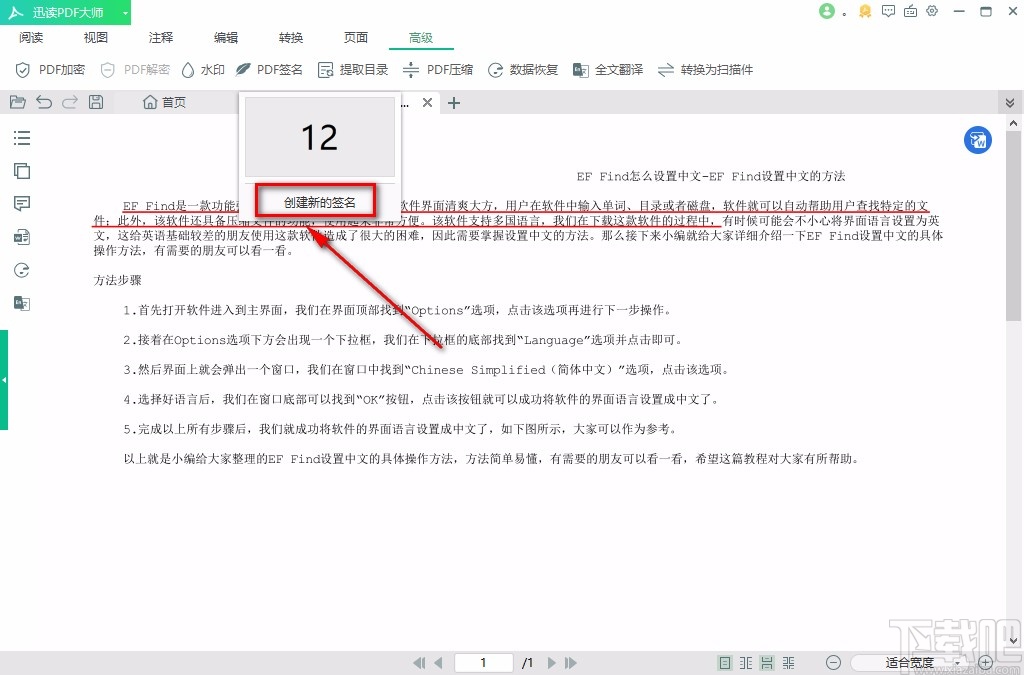The image size is (1024, 675).
Task: Enable PDF加密 encryption
Action: (x=47, y=69)
